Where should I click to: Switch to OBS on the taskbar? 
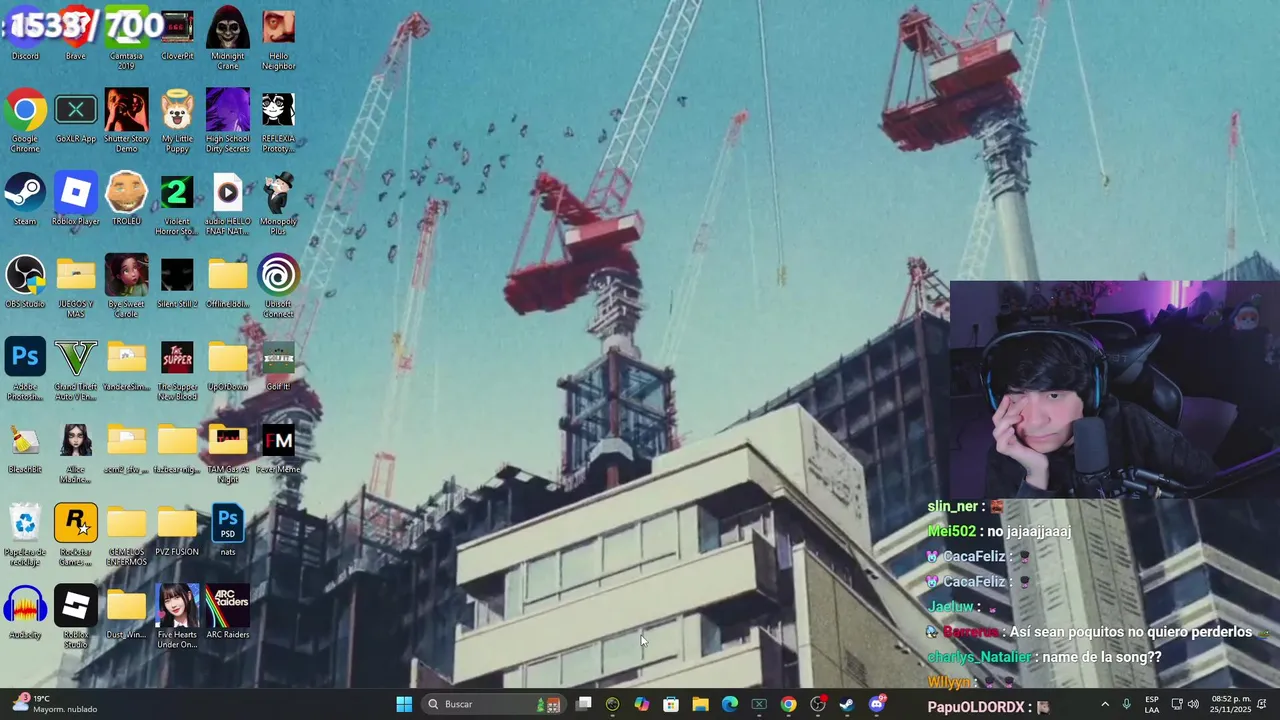[818, 704]
